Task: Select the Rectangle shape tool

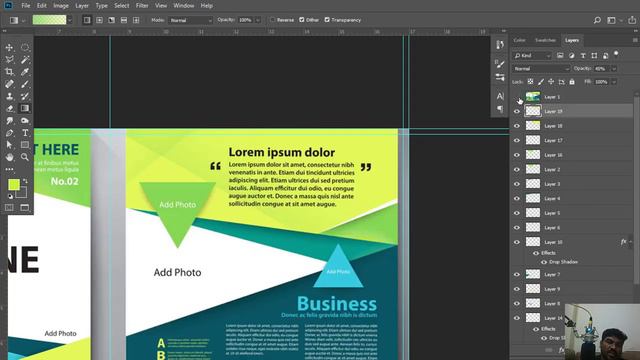Action: (25, 145)
